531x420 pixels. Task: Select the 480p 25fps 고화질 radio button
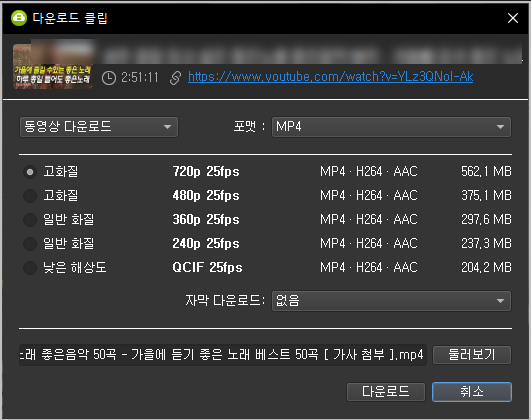pyautogui.click(x=30, y=196)
